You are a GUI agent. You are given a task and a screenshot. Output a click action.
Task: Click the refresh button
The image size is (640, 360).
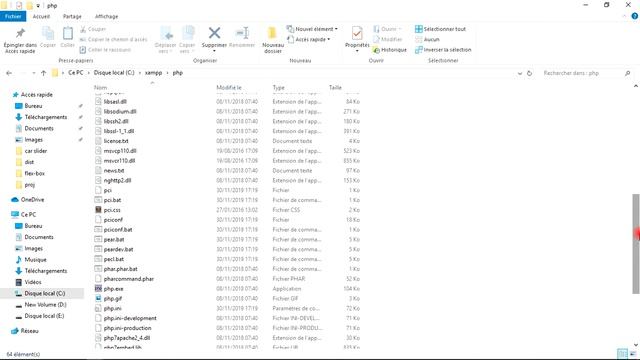pyautogui.click(x=529, y=73)
